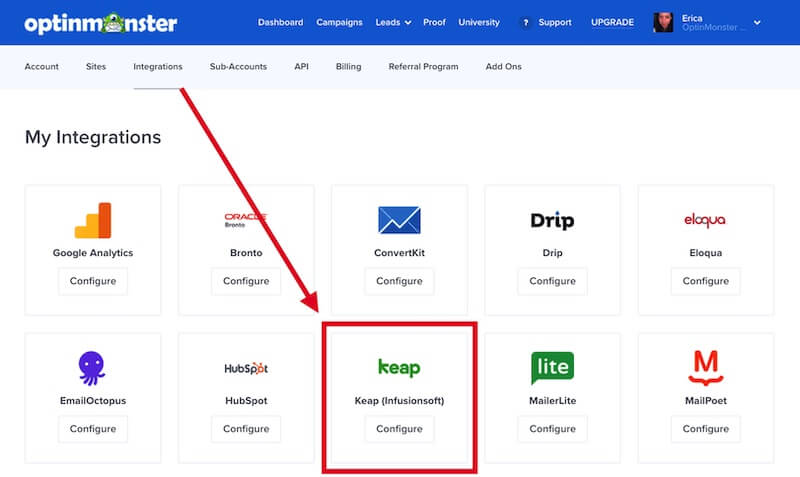Click Erica's profile avatar
Viewport: 800px width, 477px height.
(663, 22)
